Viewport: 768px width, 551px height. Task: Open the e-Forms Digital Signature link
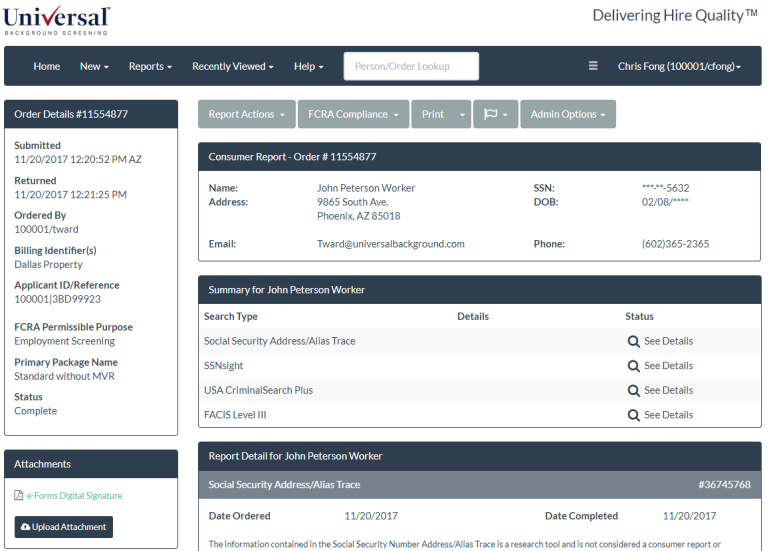(74, 496)
